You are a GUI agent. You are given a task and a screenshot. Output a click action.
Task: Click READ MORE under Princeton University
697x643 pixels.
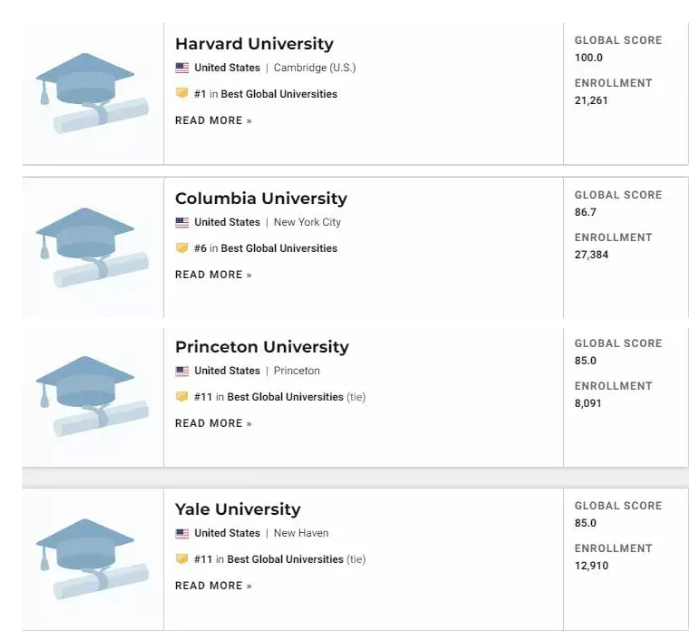213,423
